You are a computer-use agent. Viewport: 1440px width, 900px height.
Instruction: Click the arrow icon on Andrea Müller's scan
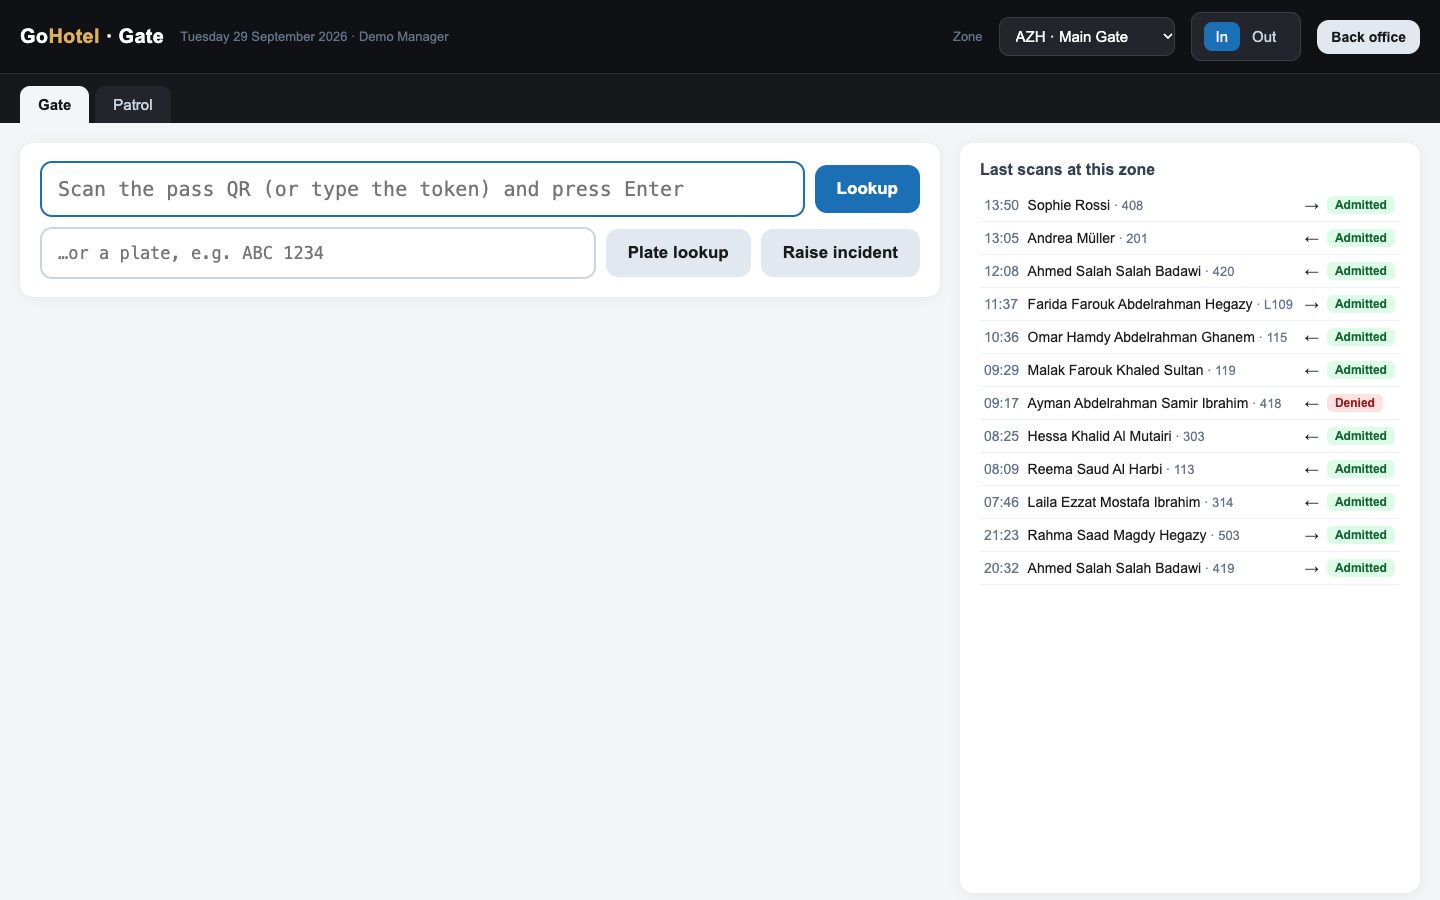pyautogui.click(x=1311, y=239)
